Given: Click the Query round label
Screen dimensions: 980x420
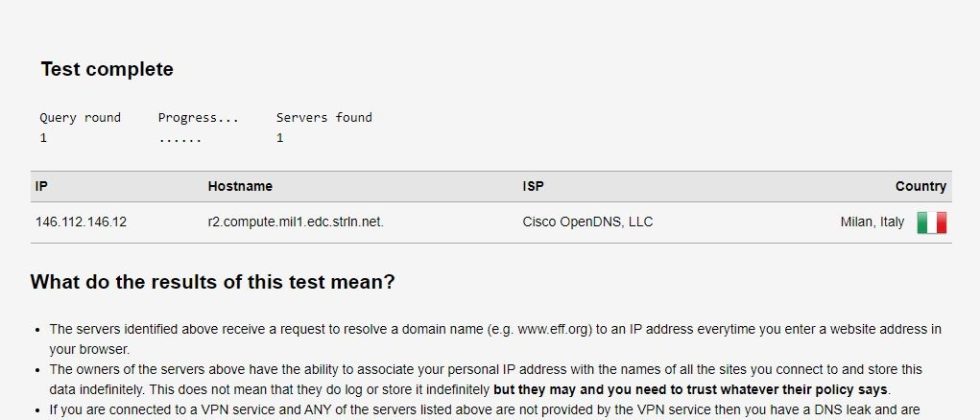Looking at the screenshot, I should tap(80, 117).
